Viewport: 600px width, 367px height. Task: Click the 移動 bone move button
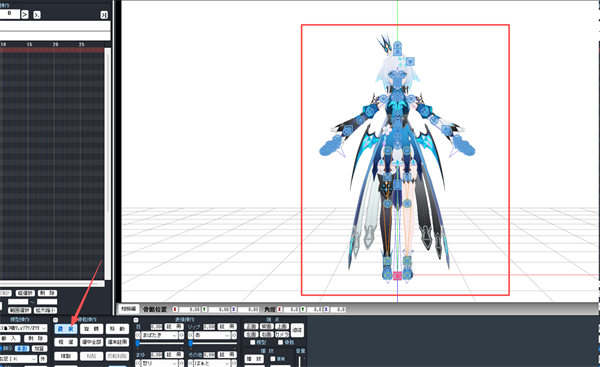[x=117, y=329]
